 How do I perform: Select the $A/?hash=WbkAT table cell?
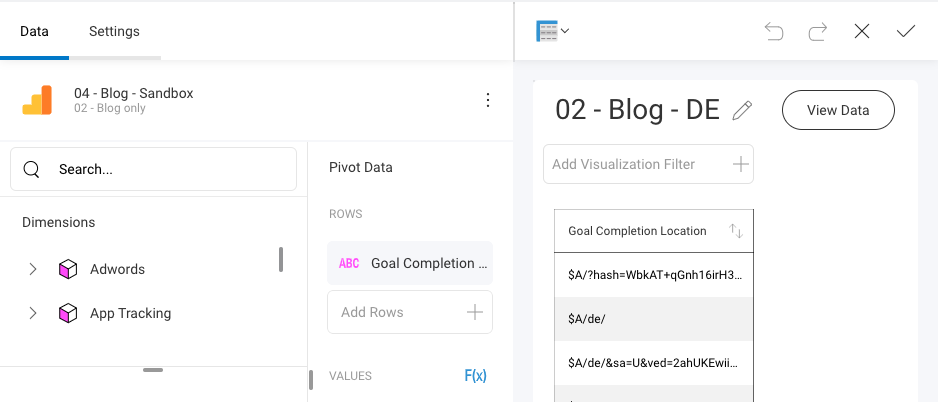(x=654, y=275)
